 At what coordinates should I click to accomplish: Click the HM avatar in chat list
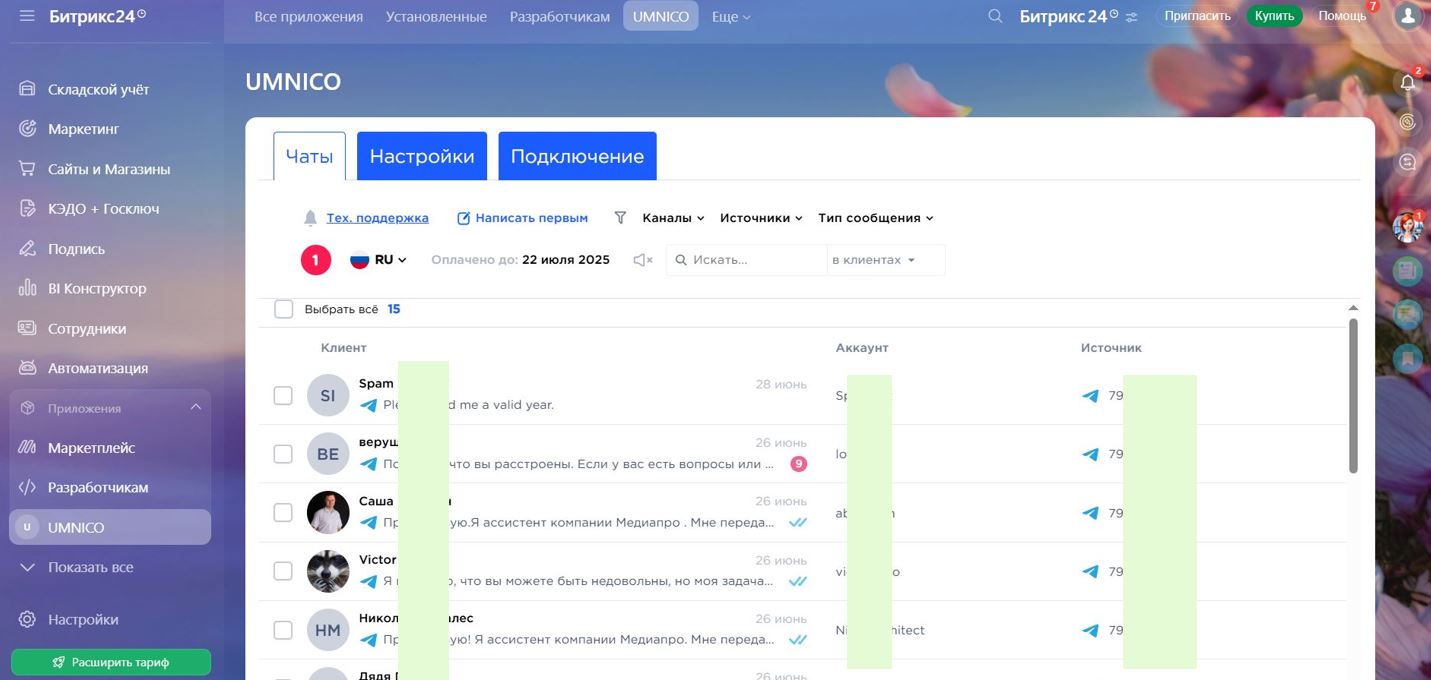tap(328, 630)
